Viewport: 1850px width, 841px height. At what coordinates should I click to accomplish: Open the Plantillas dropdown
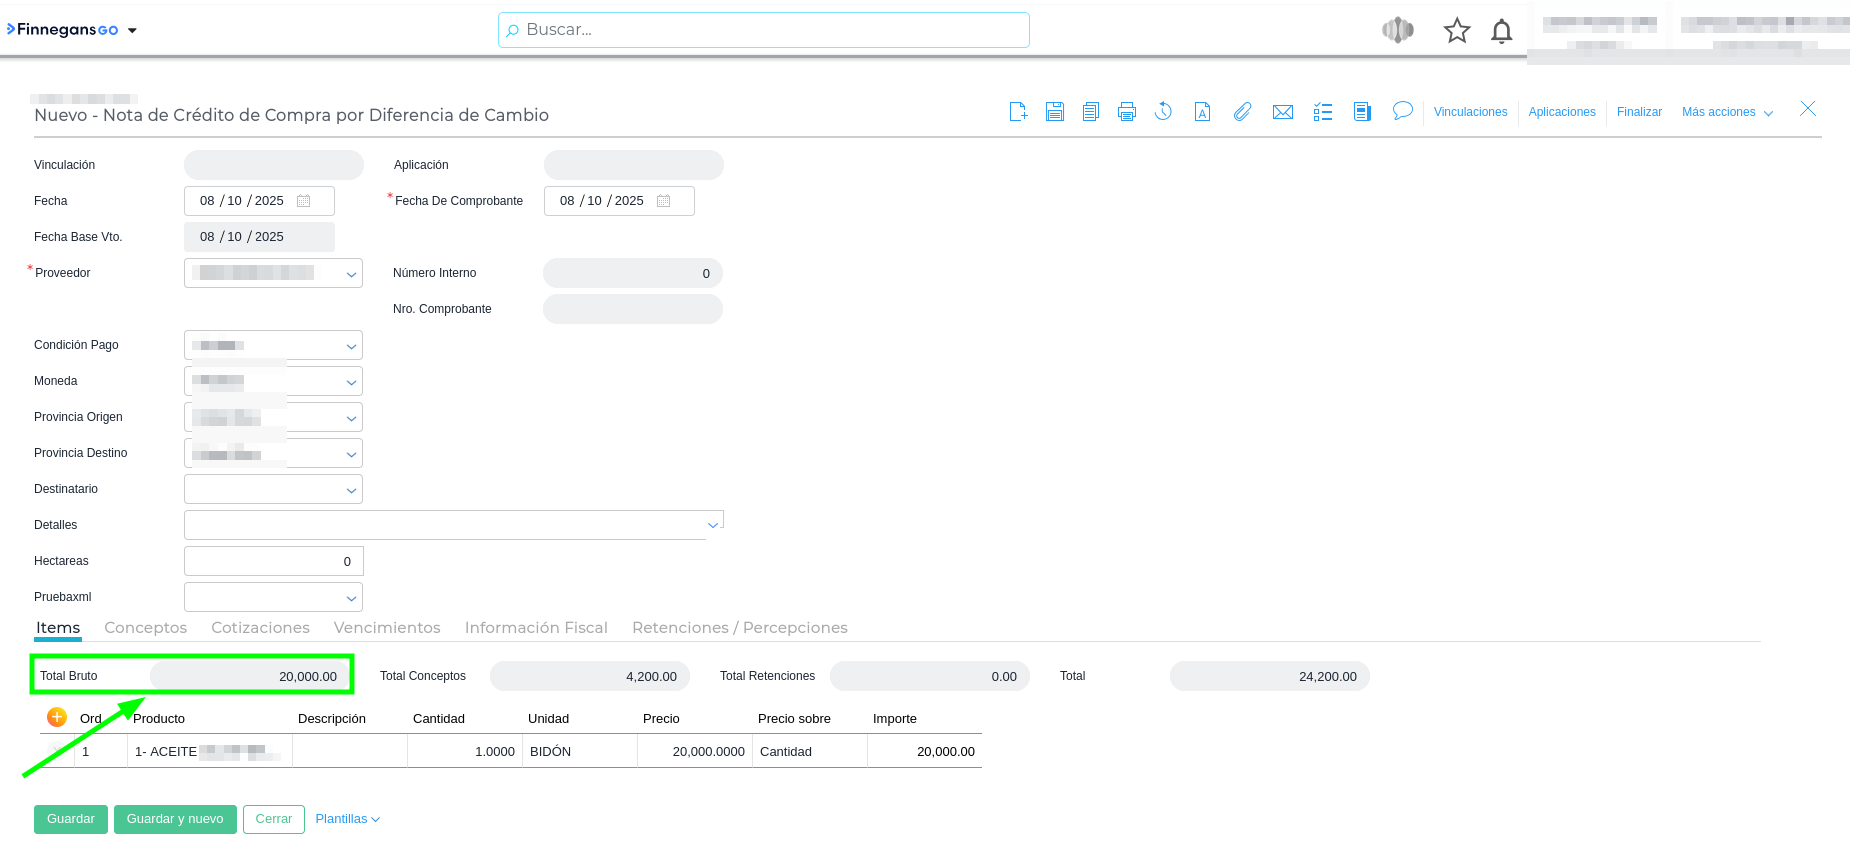(x=347, y=819)
